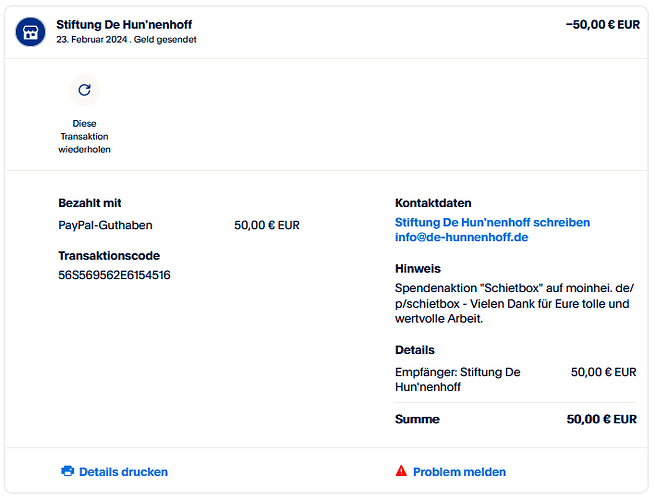Click the Empfänger row amount '50,00 € EUR'
The width and height of the screenshot is (655, 500).
tap(603, 372)
